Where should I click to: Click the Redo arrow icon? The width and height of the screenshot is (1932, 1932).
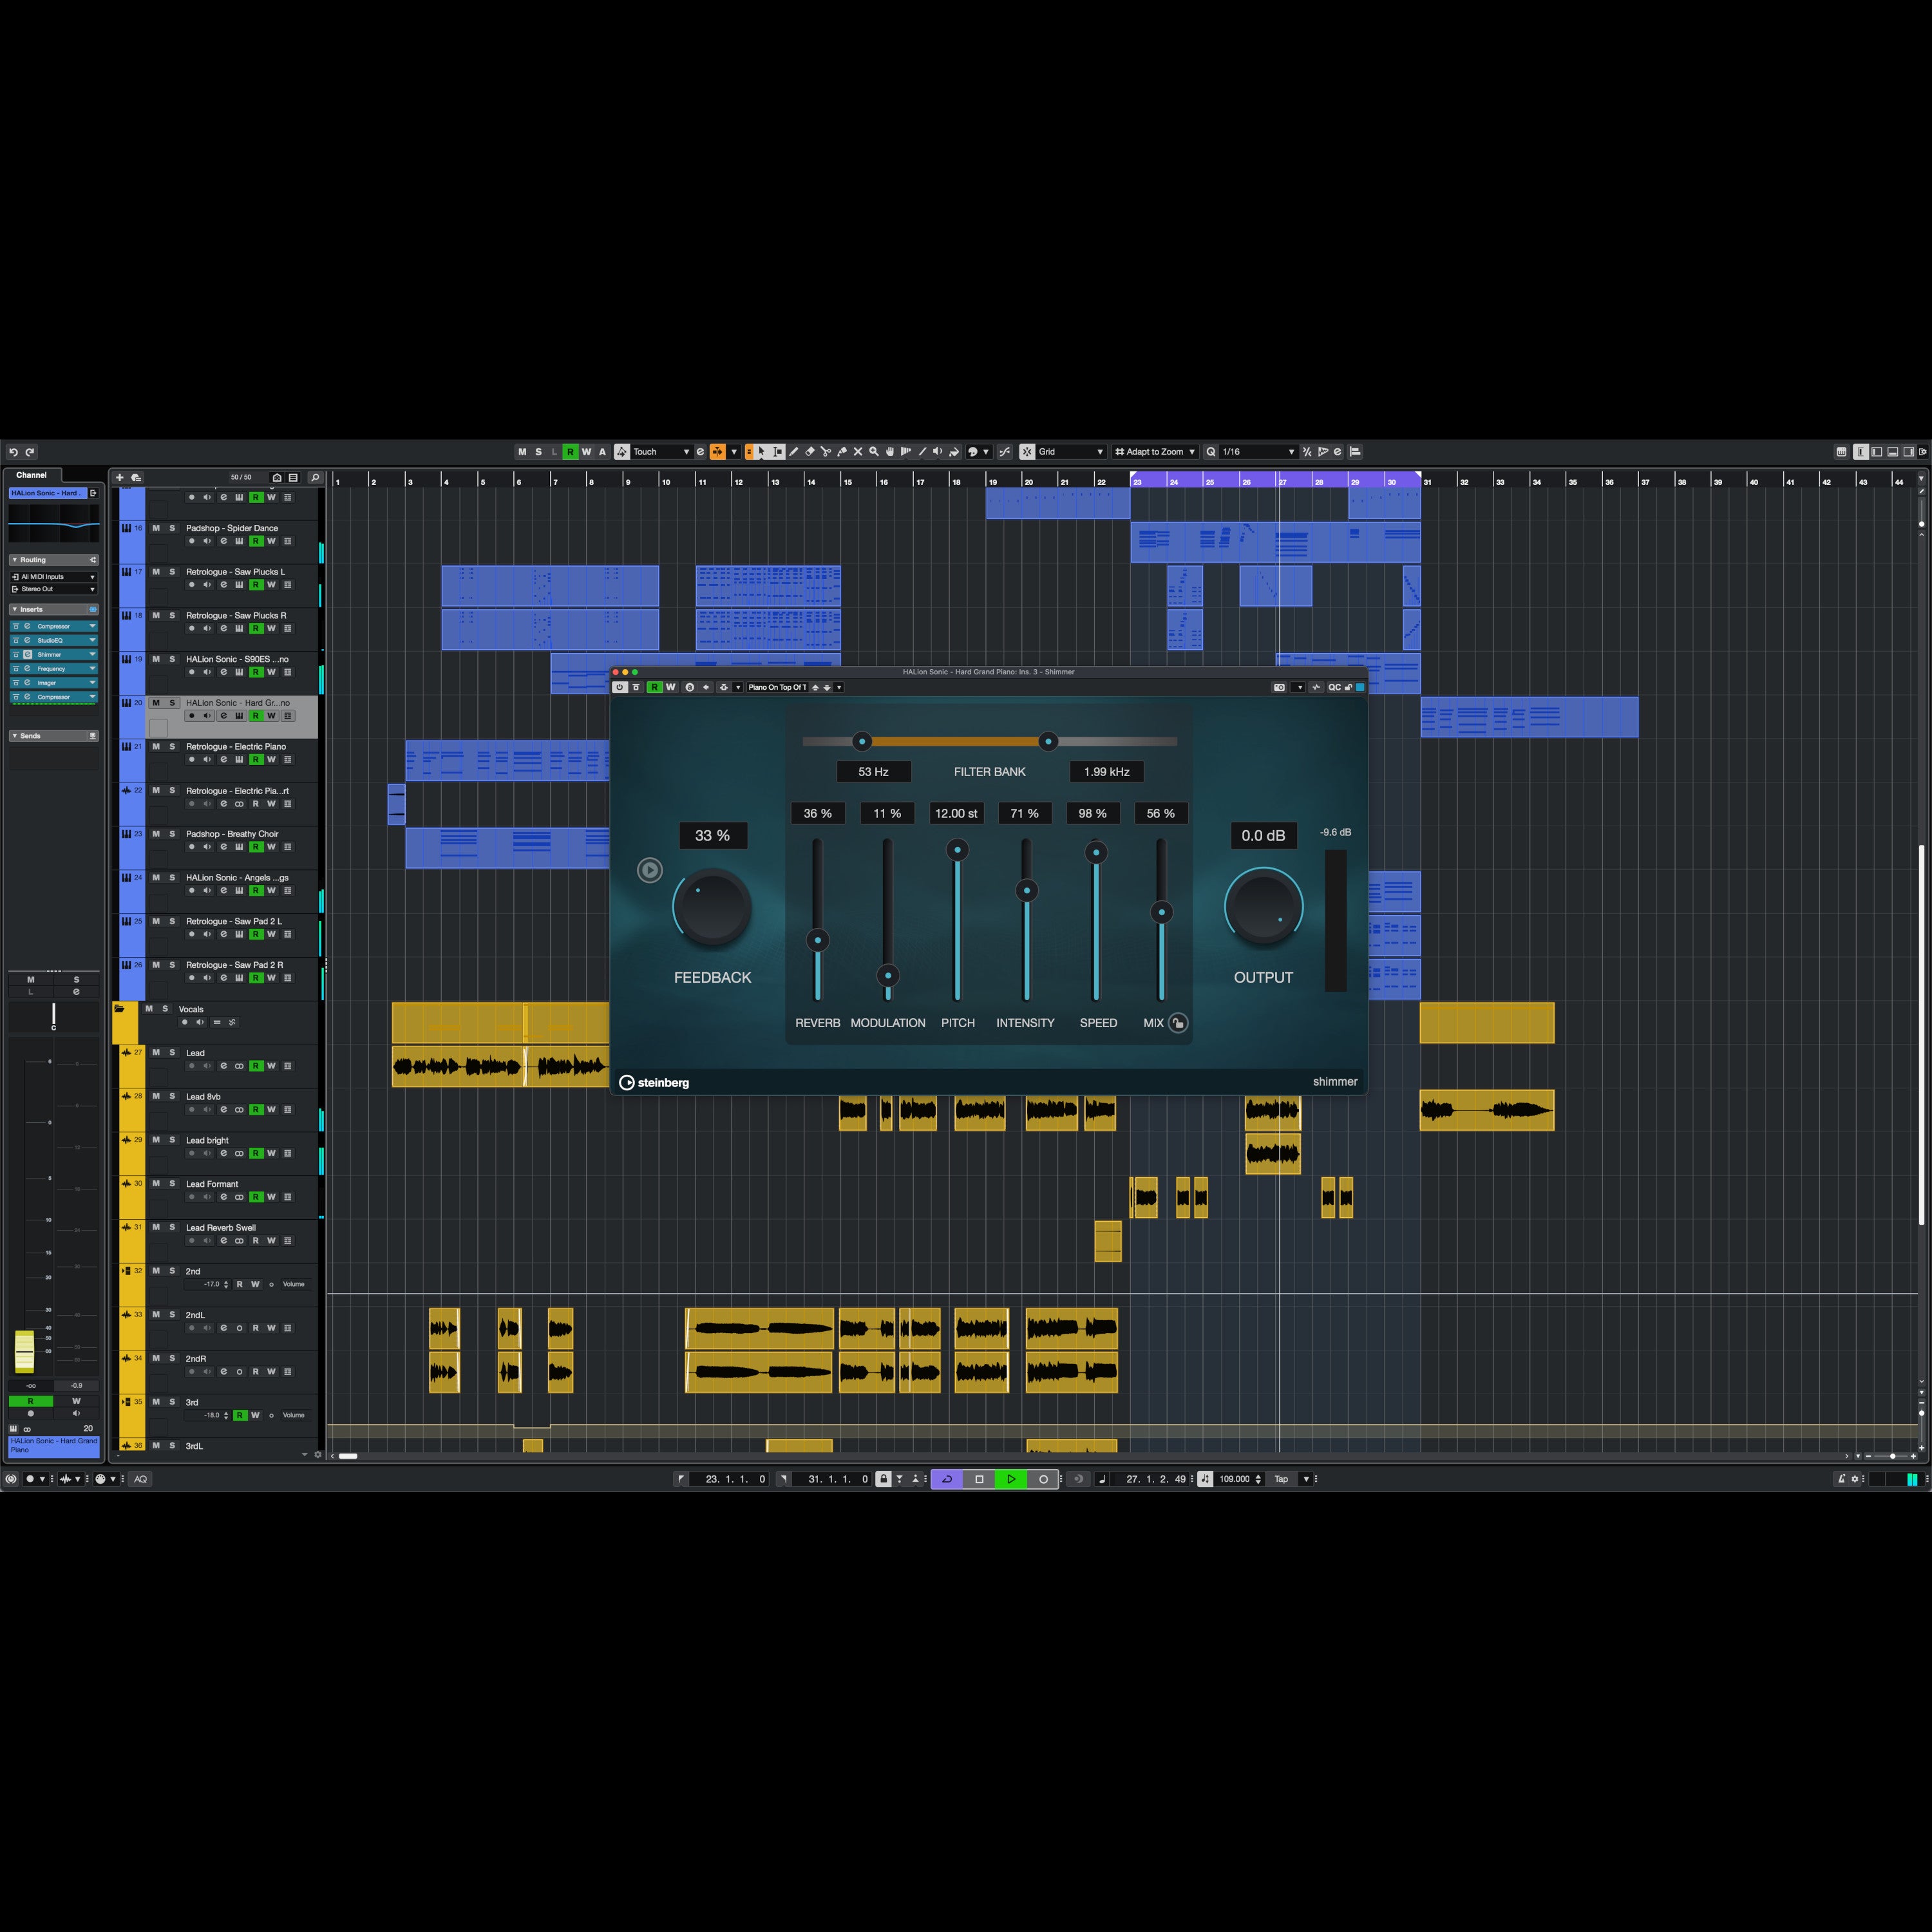tap(30, 452)
